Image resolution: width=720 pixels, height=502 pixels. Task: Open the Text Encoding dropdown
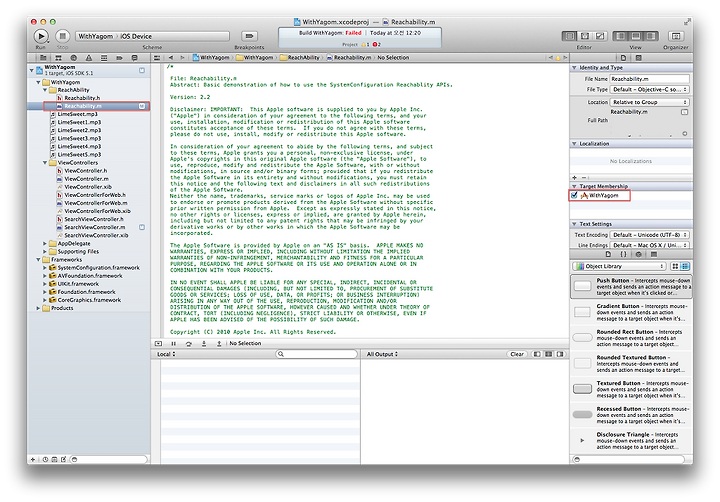[x=649, y=235]
